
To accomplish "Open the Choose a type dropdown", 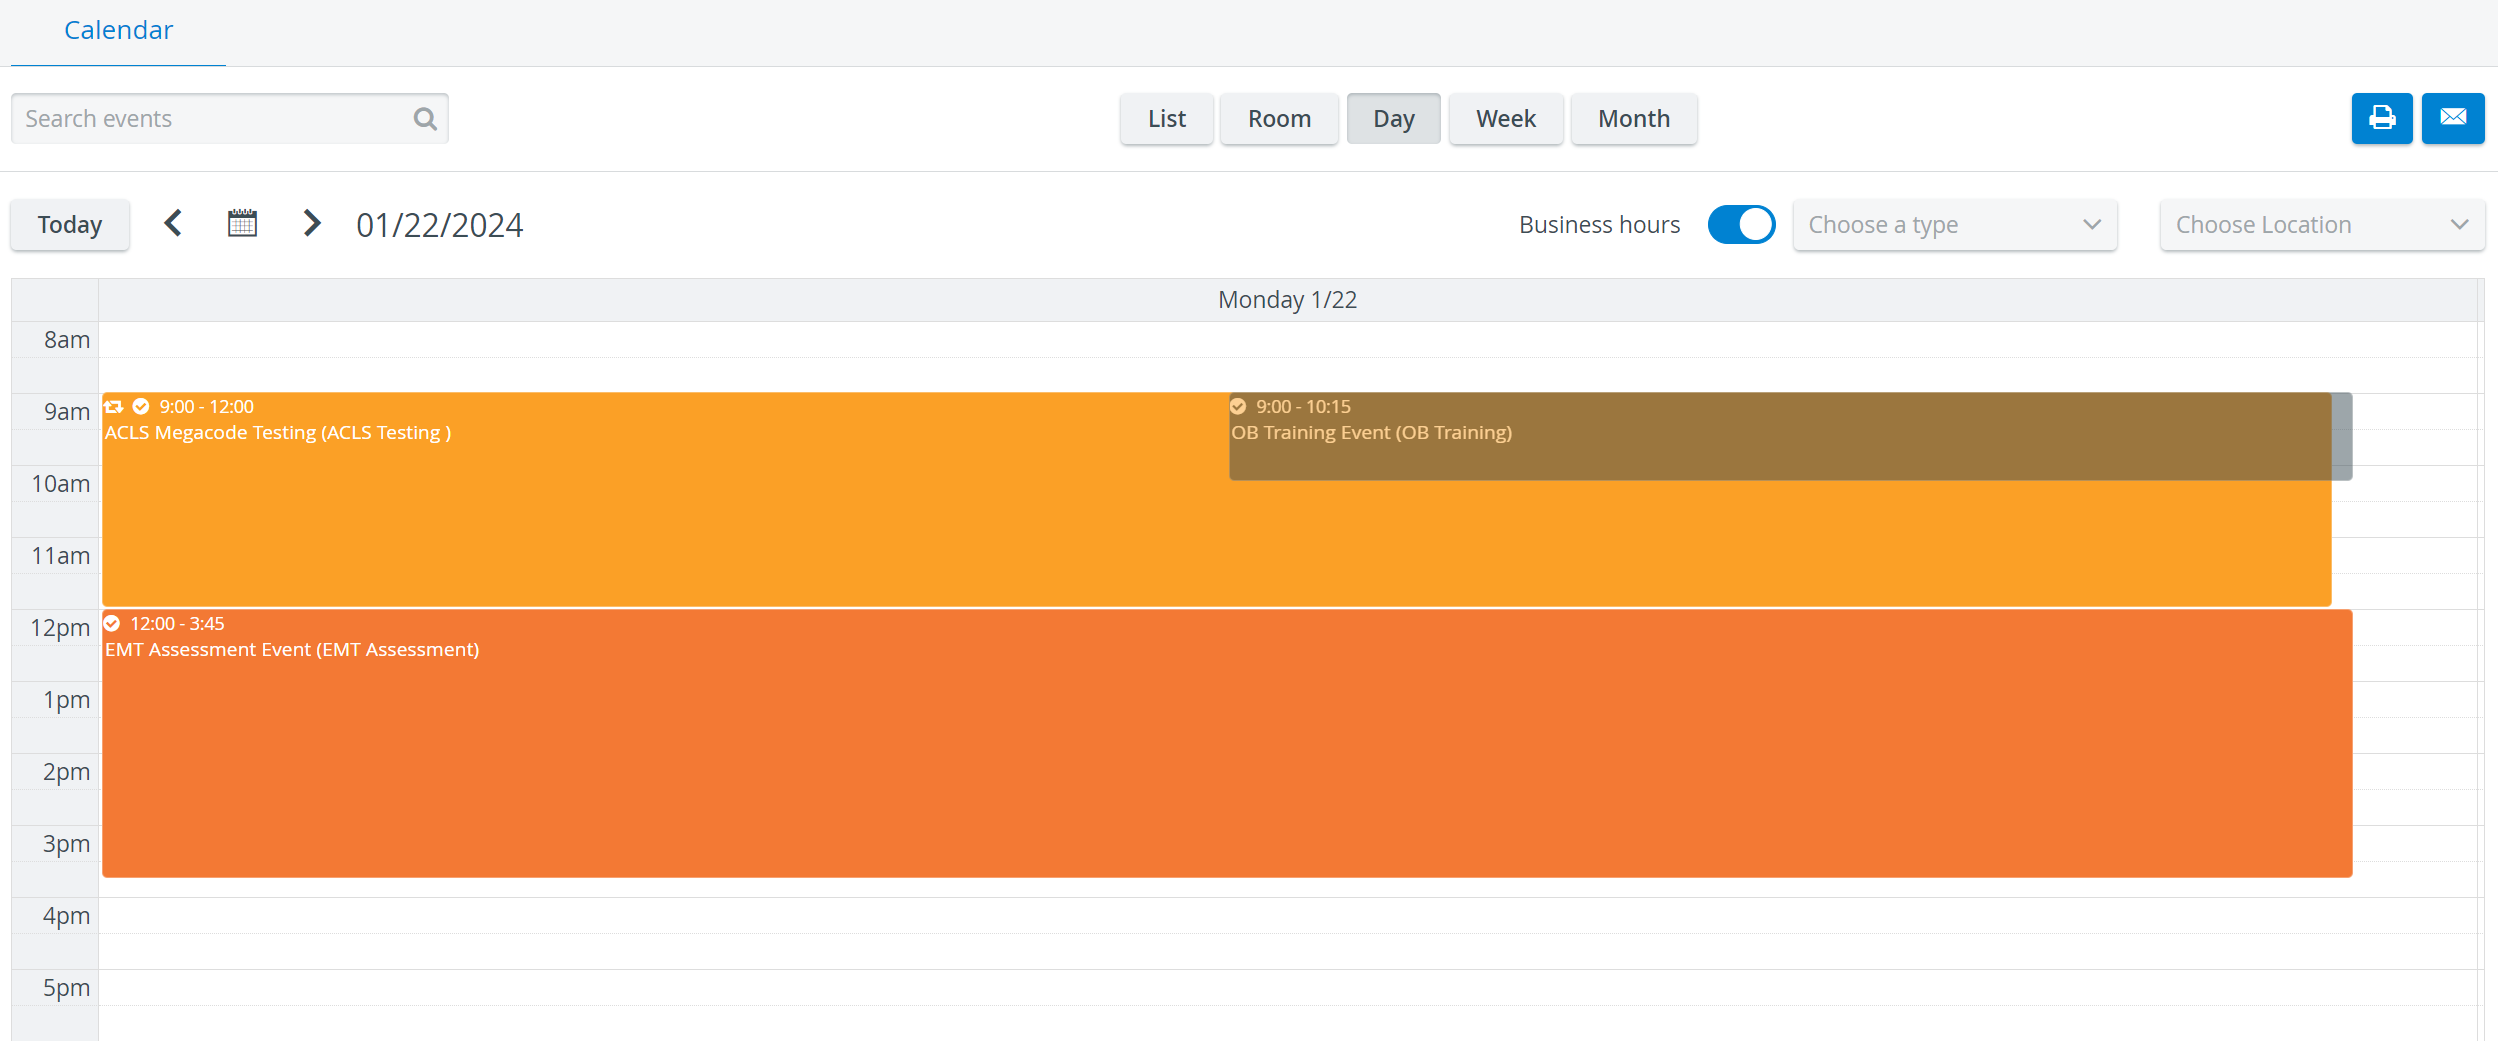I will tap(1955, 225).
